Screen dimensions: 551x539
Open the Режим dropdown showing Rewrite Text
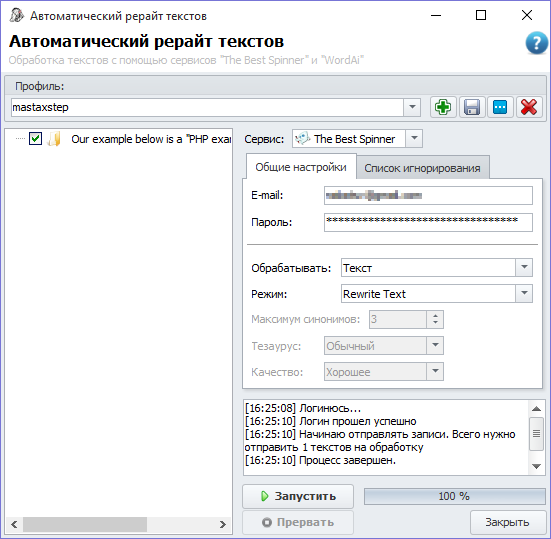[524, 293]
